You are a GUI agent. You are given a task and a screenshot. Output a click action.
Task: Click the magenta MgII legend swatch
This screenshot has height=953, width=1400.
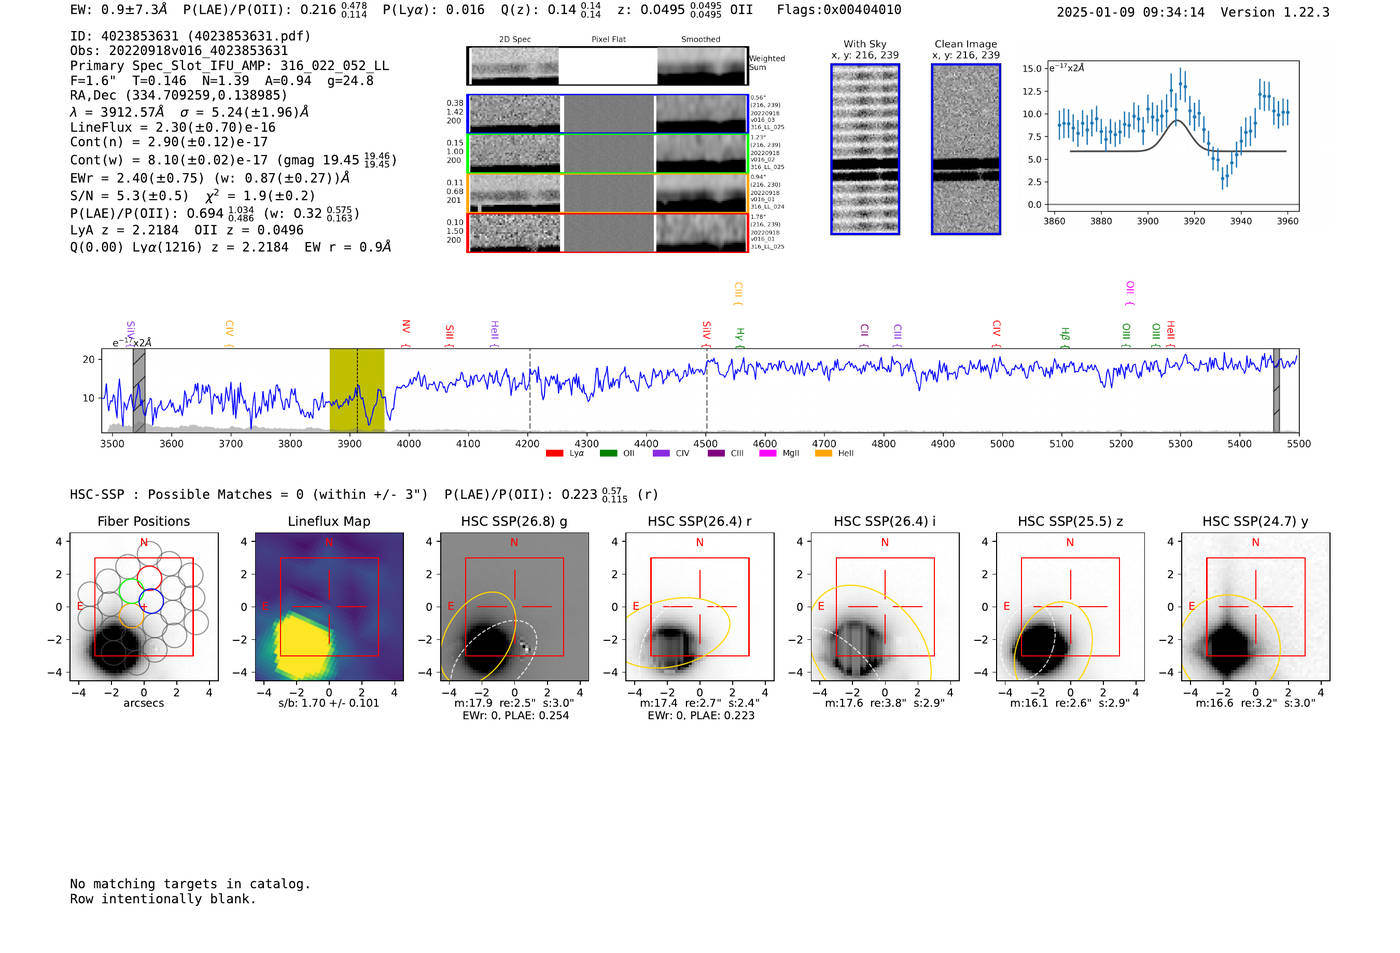click(x=768, y=453)
